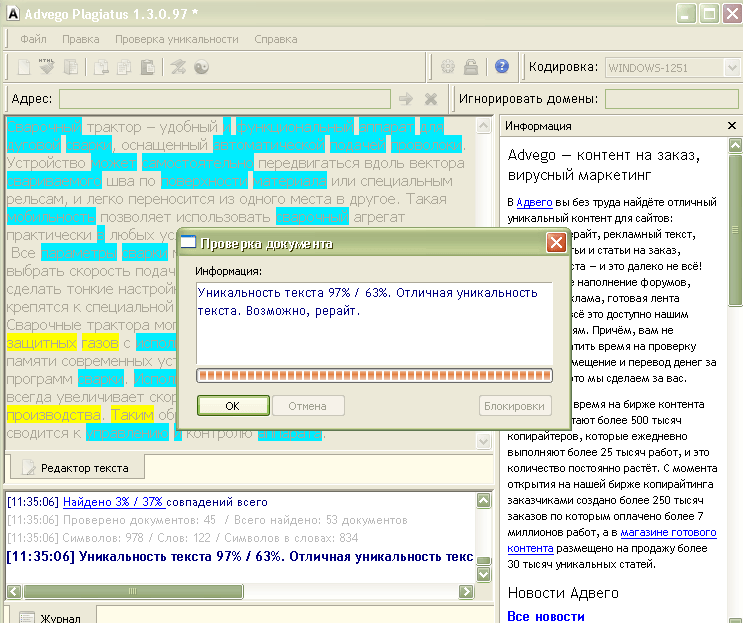Viewport: 745px width, 626px height.
Task: Open settings via the gear icon
Action: (448, 67)
